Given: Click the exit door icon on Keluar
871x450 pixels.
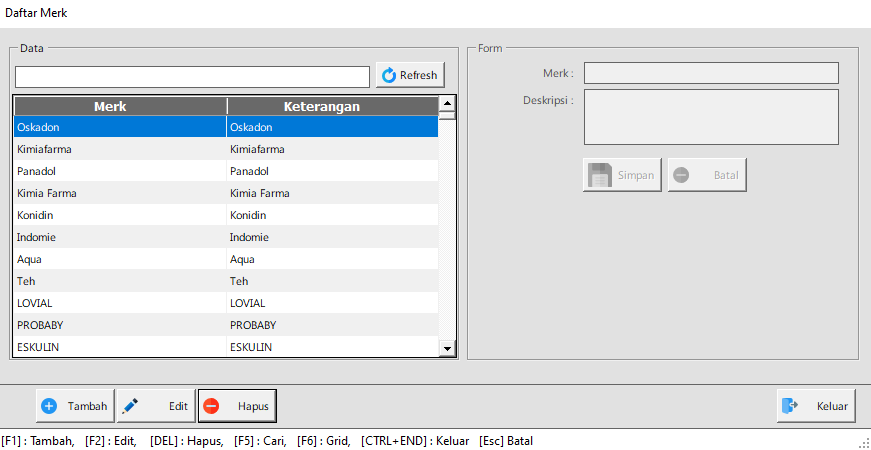Looking at the screenshot, I should click(x=790, y=406).
